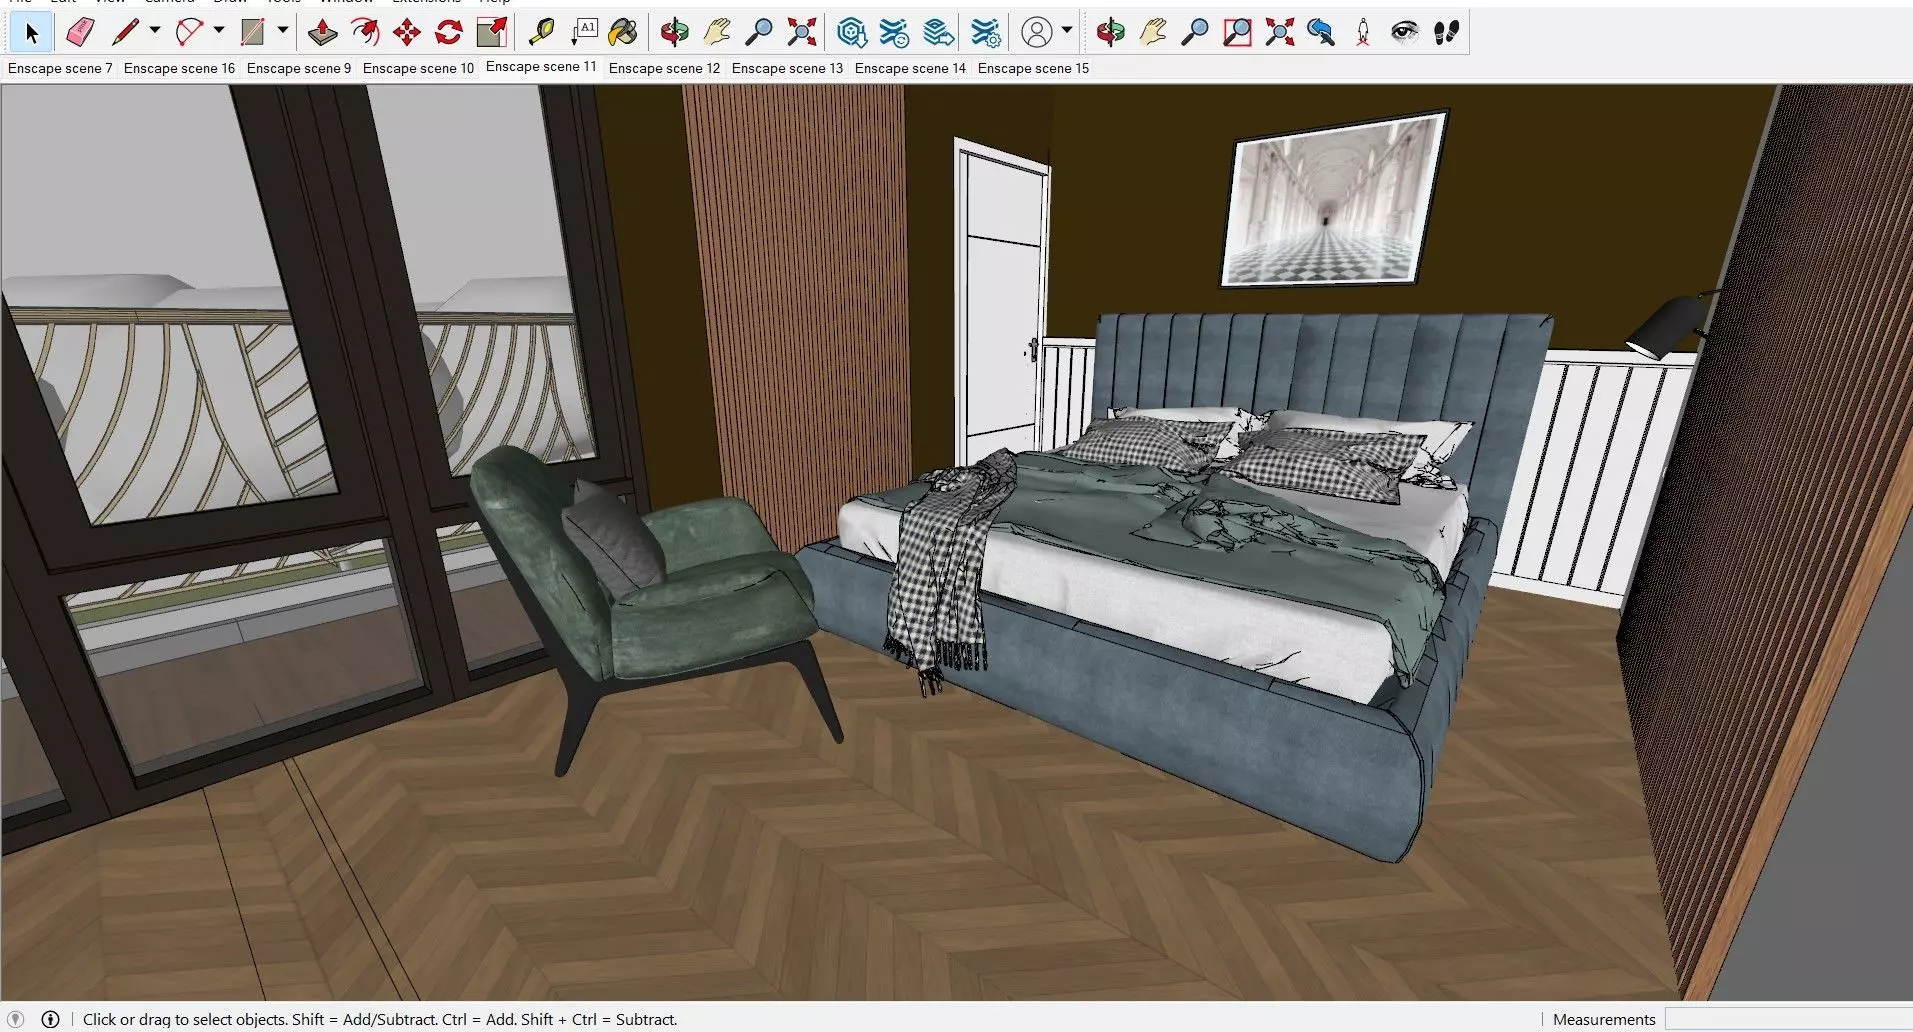The width and height of the screenshot is (1913, 1032).
Task: Click Orbit in the main toolbar
Action: click(x=675, y=33)
